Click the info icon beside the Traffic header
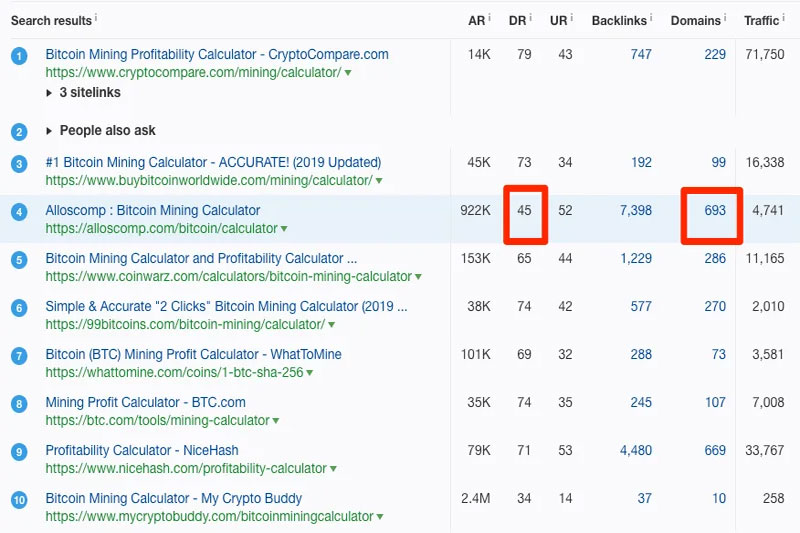Viewport: 800px width, 533px height. [784, 18]
